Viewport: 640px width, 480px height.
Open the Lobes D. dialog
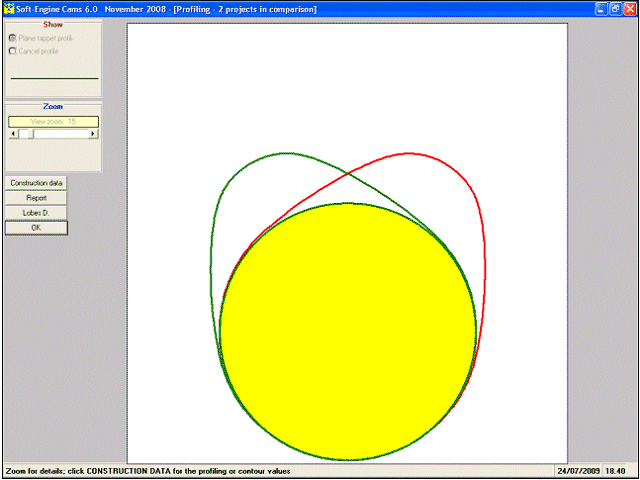coord(36,213)
